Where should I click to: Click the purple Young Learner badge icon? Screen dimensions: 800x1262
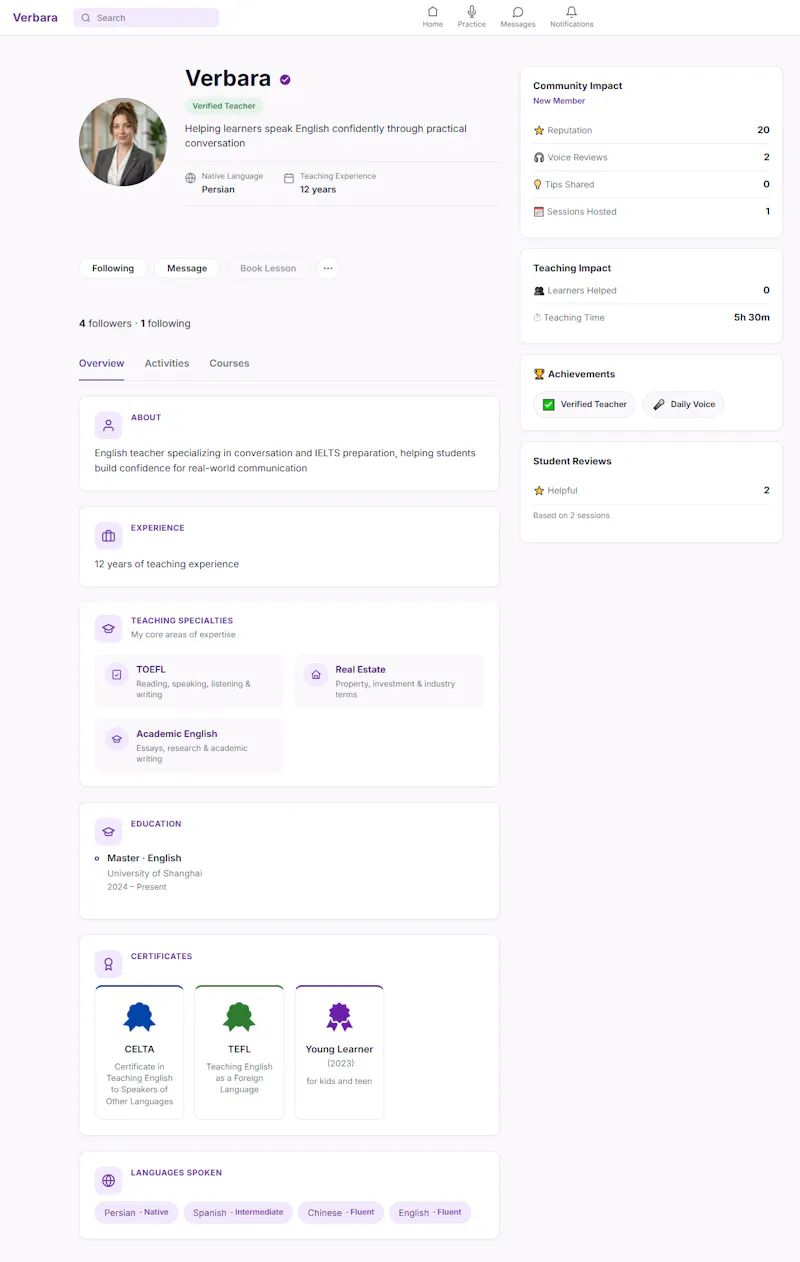(340, 1017)
